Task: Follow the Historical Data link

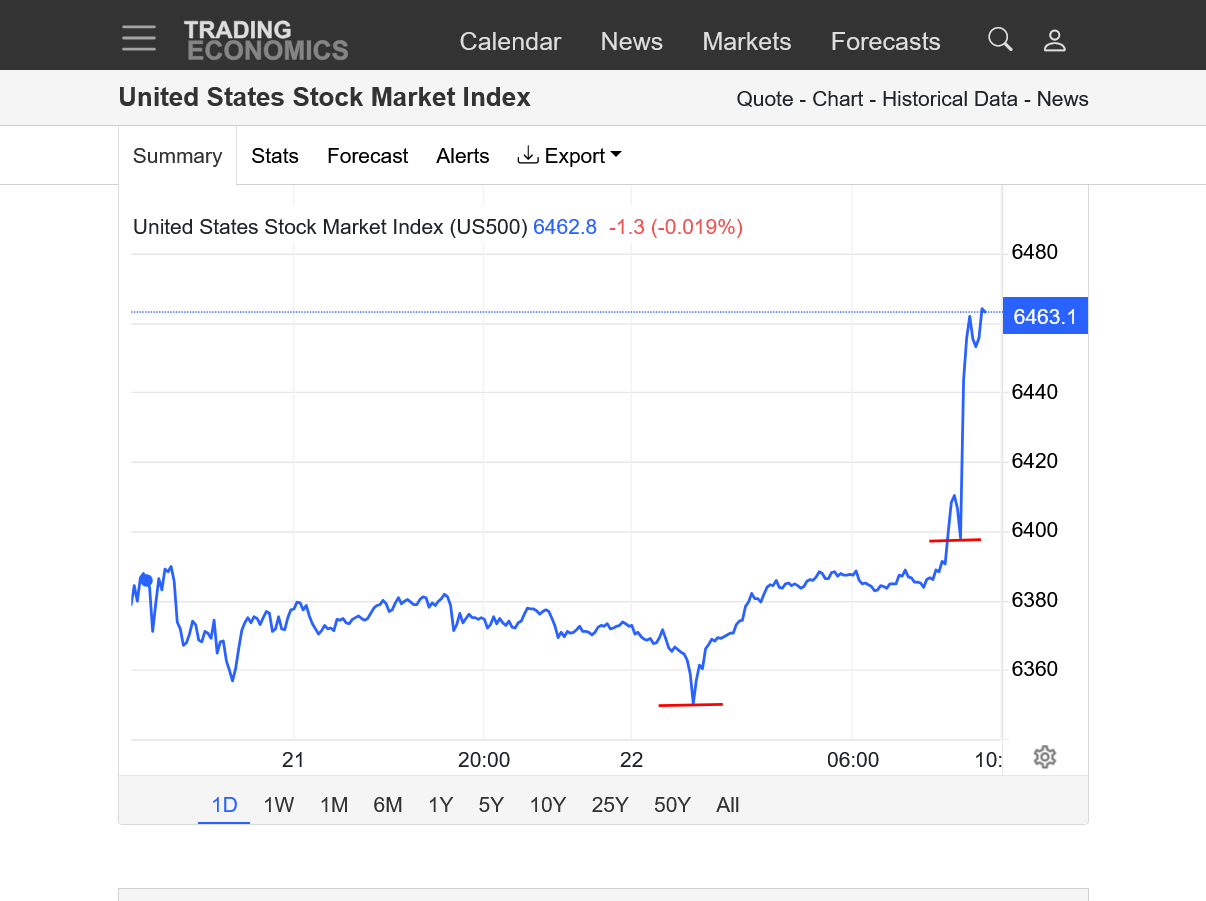Action: coord(949,99)
